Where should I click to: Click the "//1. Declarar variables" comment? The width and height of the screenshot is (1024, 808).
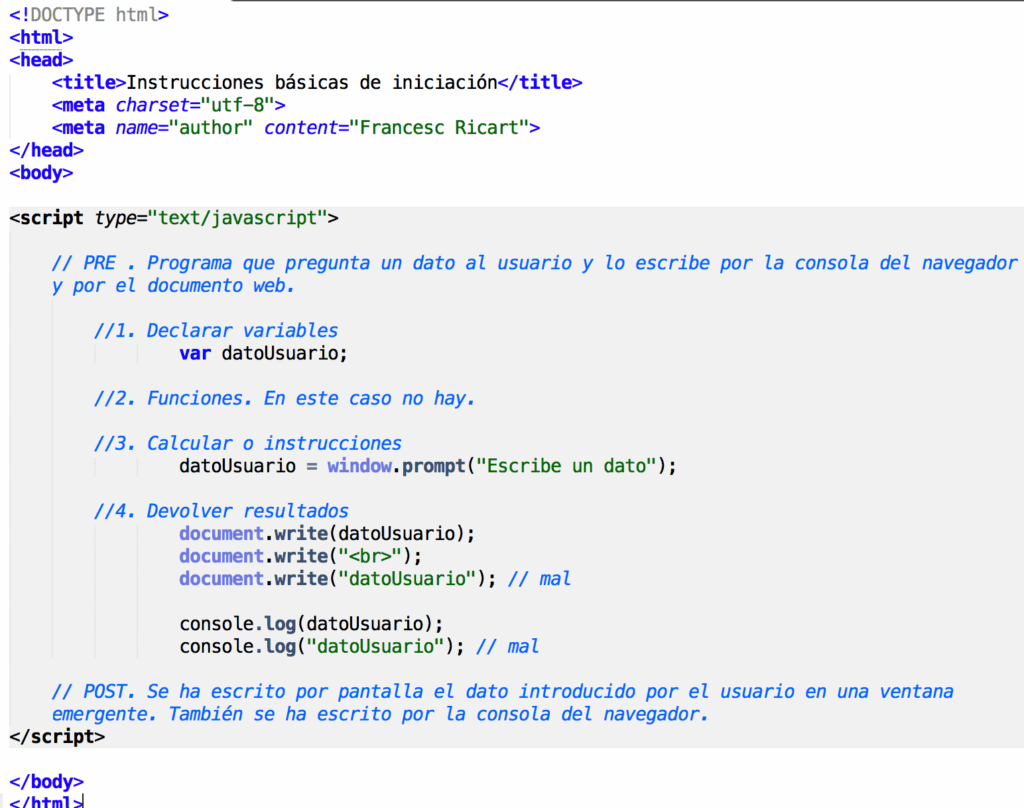(216, 330)
